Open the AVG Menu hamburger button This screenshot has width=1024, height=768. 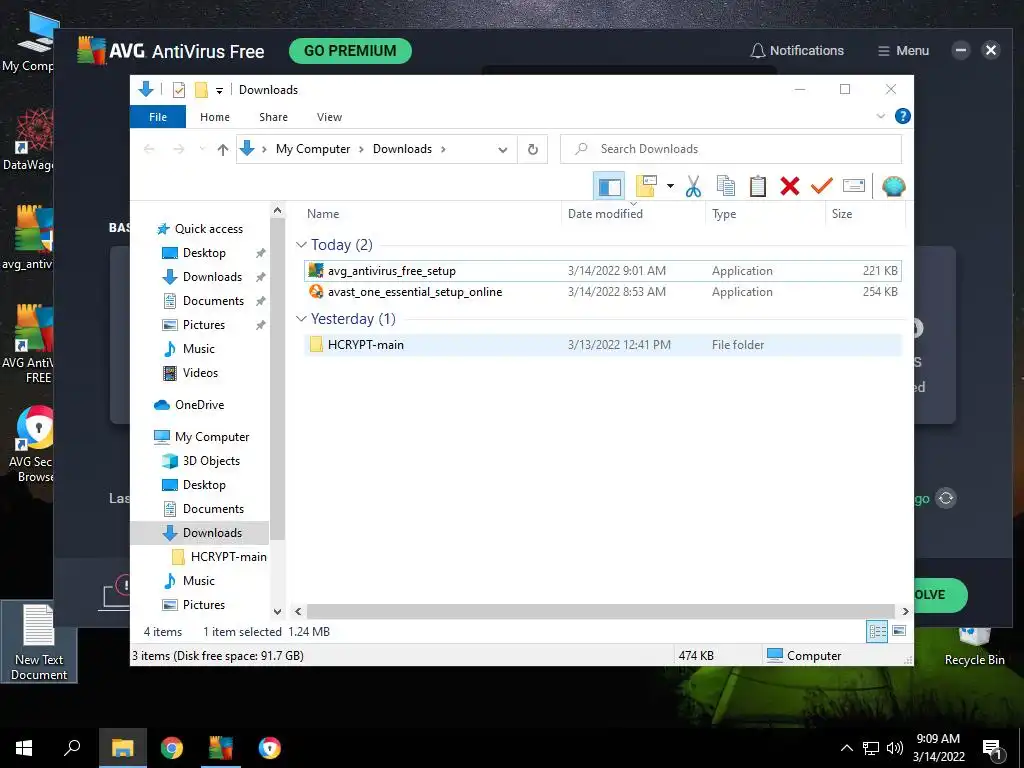tap(903, 51)
